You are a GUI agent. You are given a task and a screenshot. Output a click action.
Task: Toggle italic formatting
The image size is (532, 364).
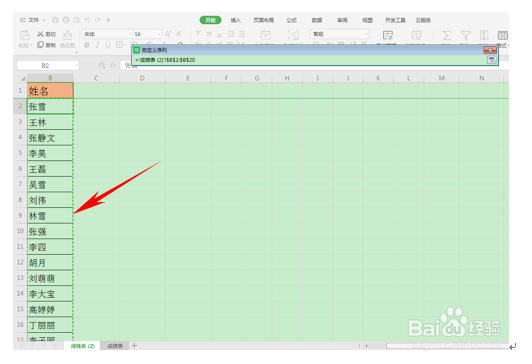coord(97,45)
